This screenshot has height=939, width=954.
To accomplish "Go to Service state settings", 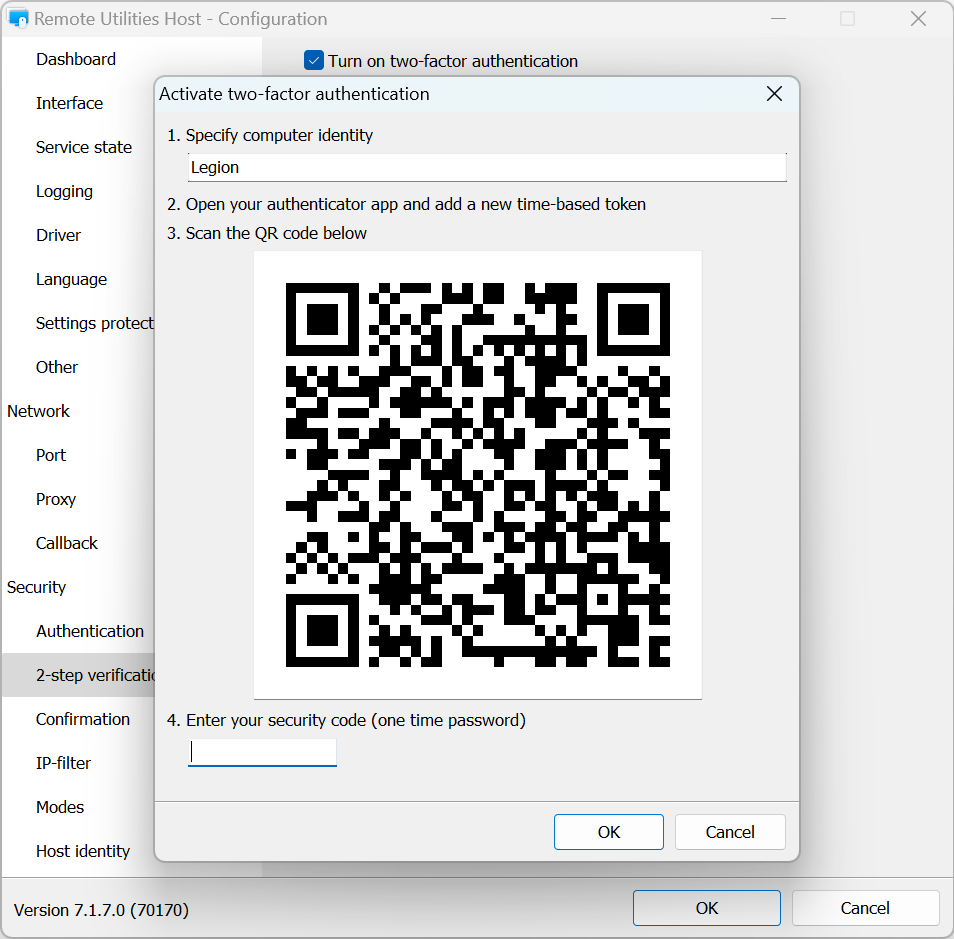I will 84,147.
